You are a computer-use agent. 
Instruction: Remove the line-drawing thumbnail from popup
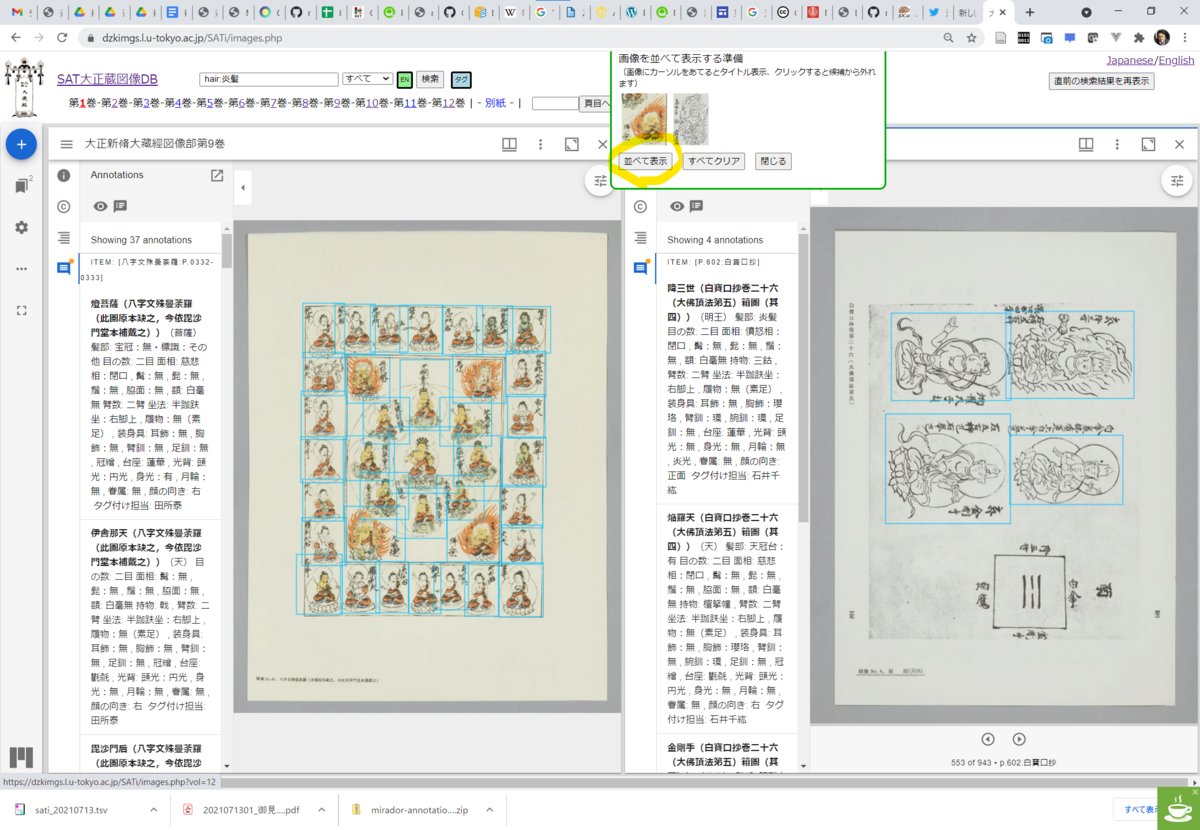click(x=691, y=119)
